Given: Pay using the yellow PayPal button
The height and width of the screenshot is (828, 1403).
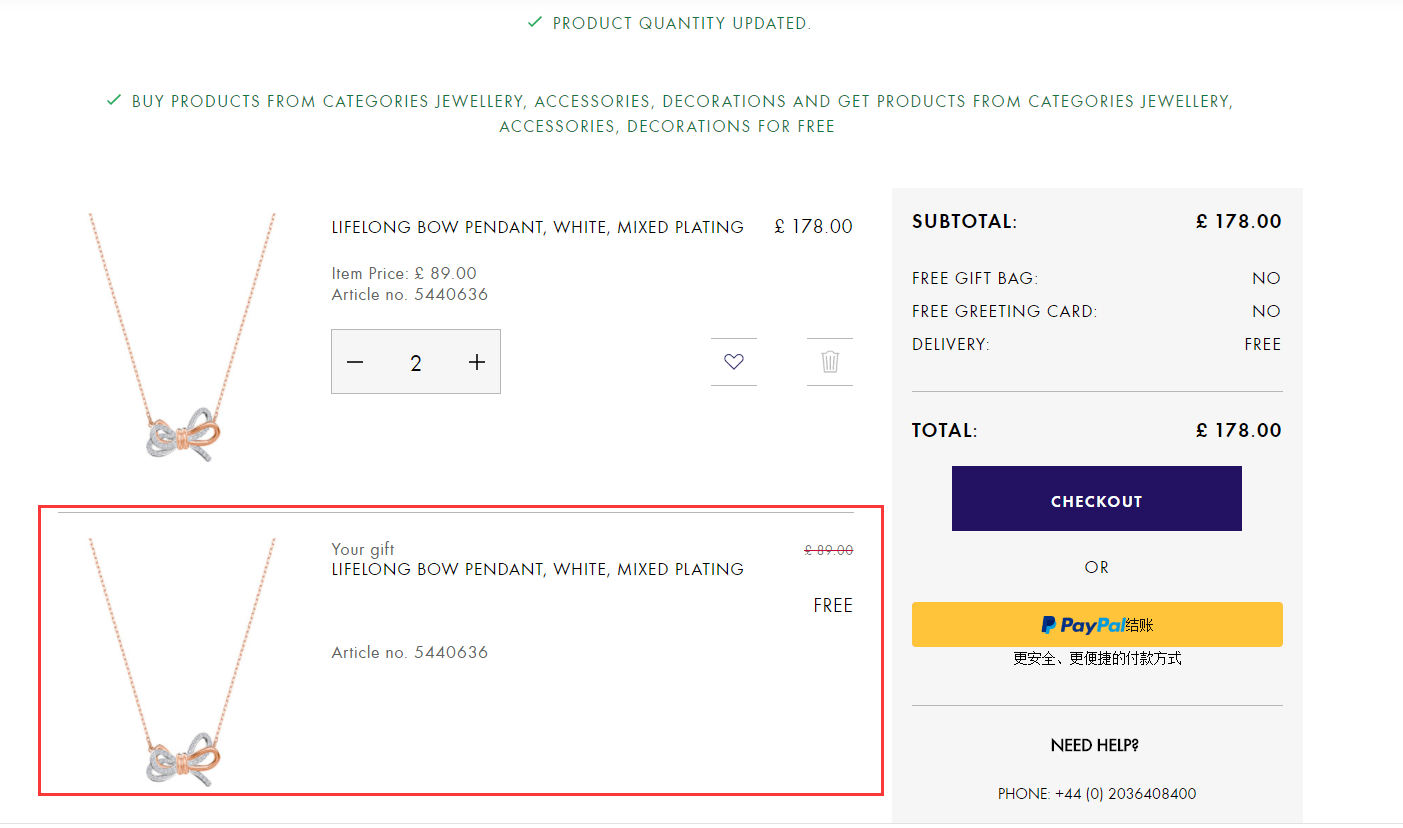Looking at the screenshot, I should 1097,624.
